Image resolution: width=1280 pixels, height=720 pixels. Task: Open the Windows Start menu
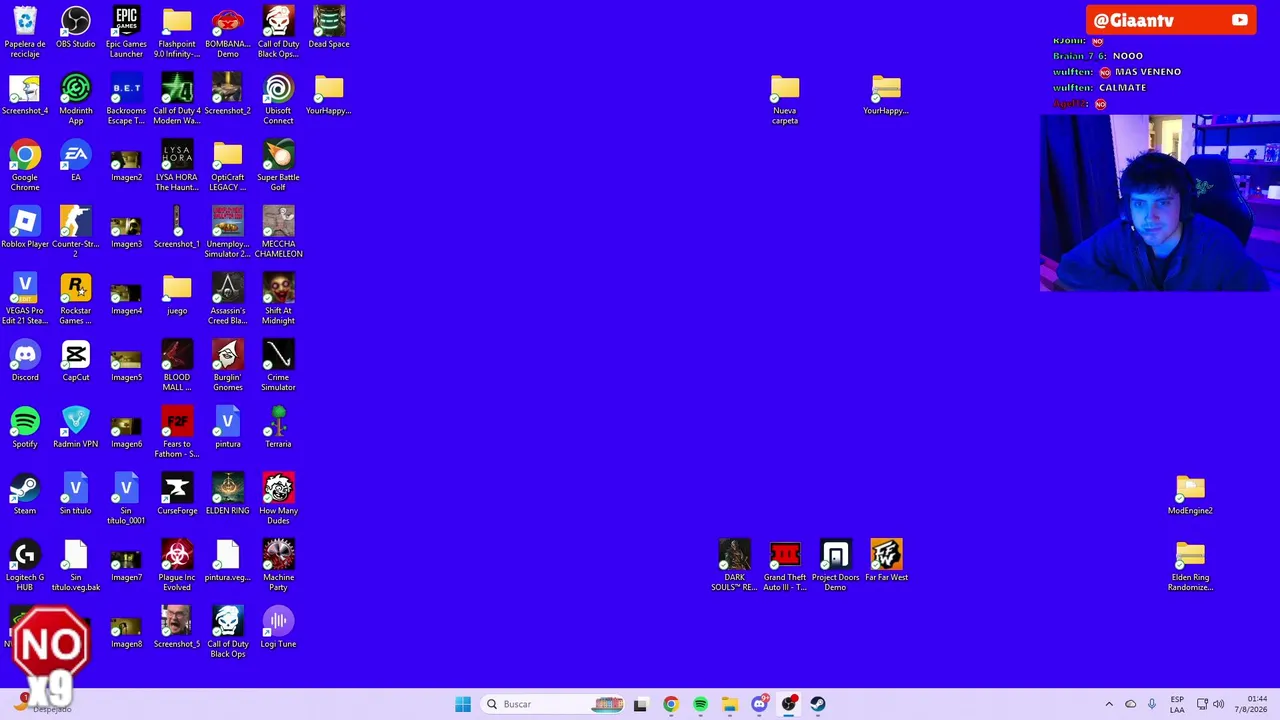click(x=463, y=704)
